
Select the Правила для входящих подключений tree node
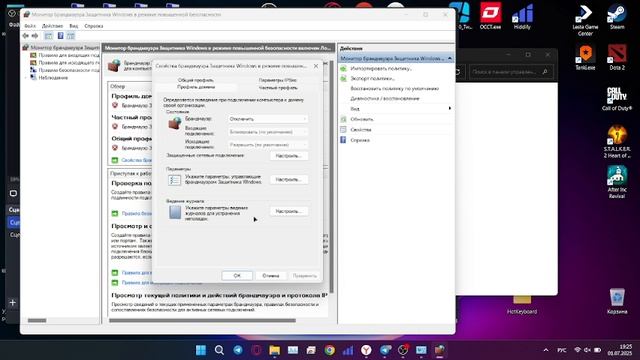(x=64, y=55)
